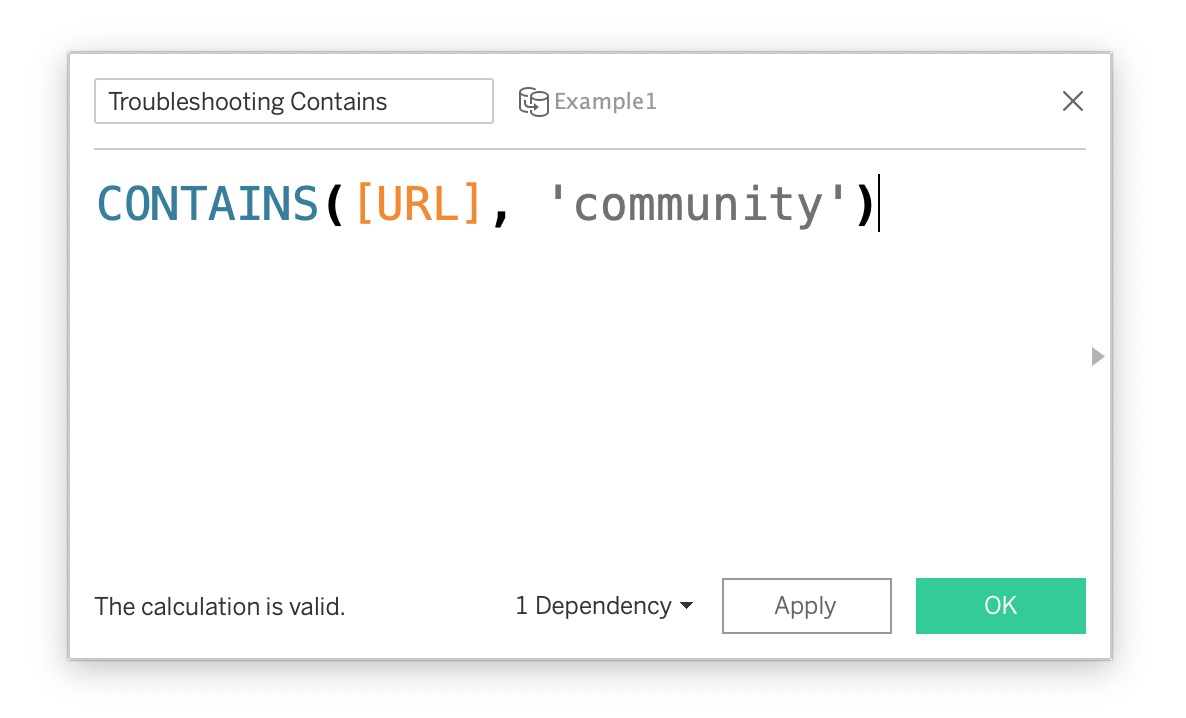Viewport: 1186px width, 718px height.
Task: Click the comma after [URL]
Action: pos(500,210)
